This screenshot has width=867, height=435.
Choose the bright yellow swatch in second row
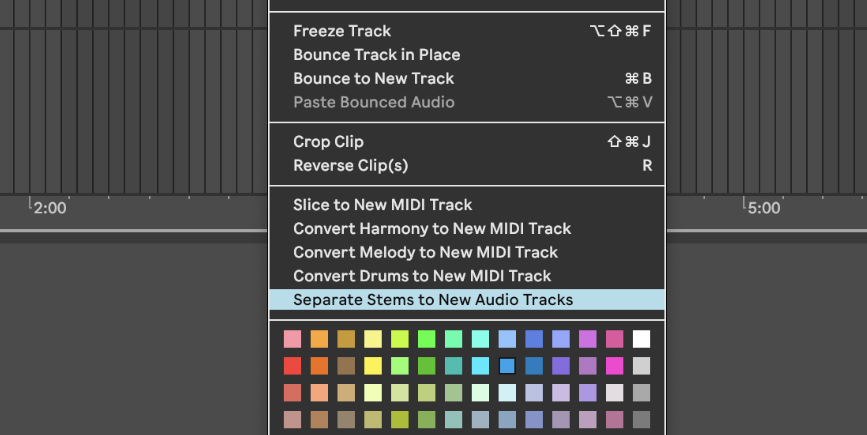tap(373, 366)
